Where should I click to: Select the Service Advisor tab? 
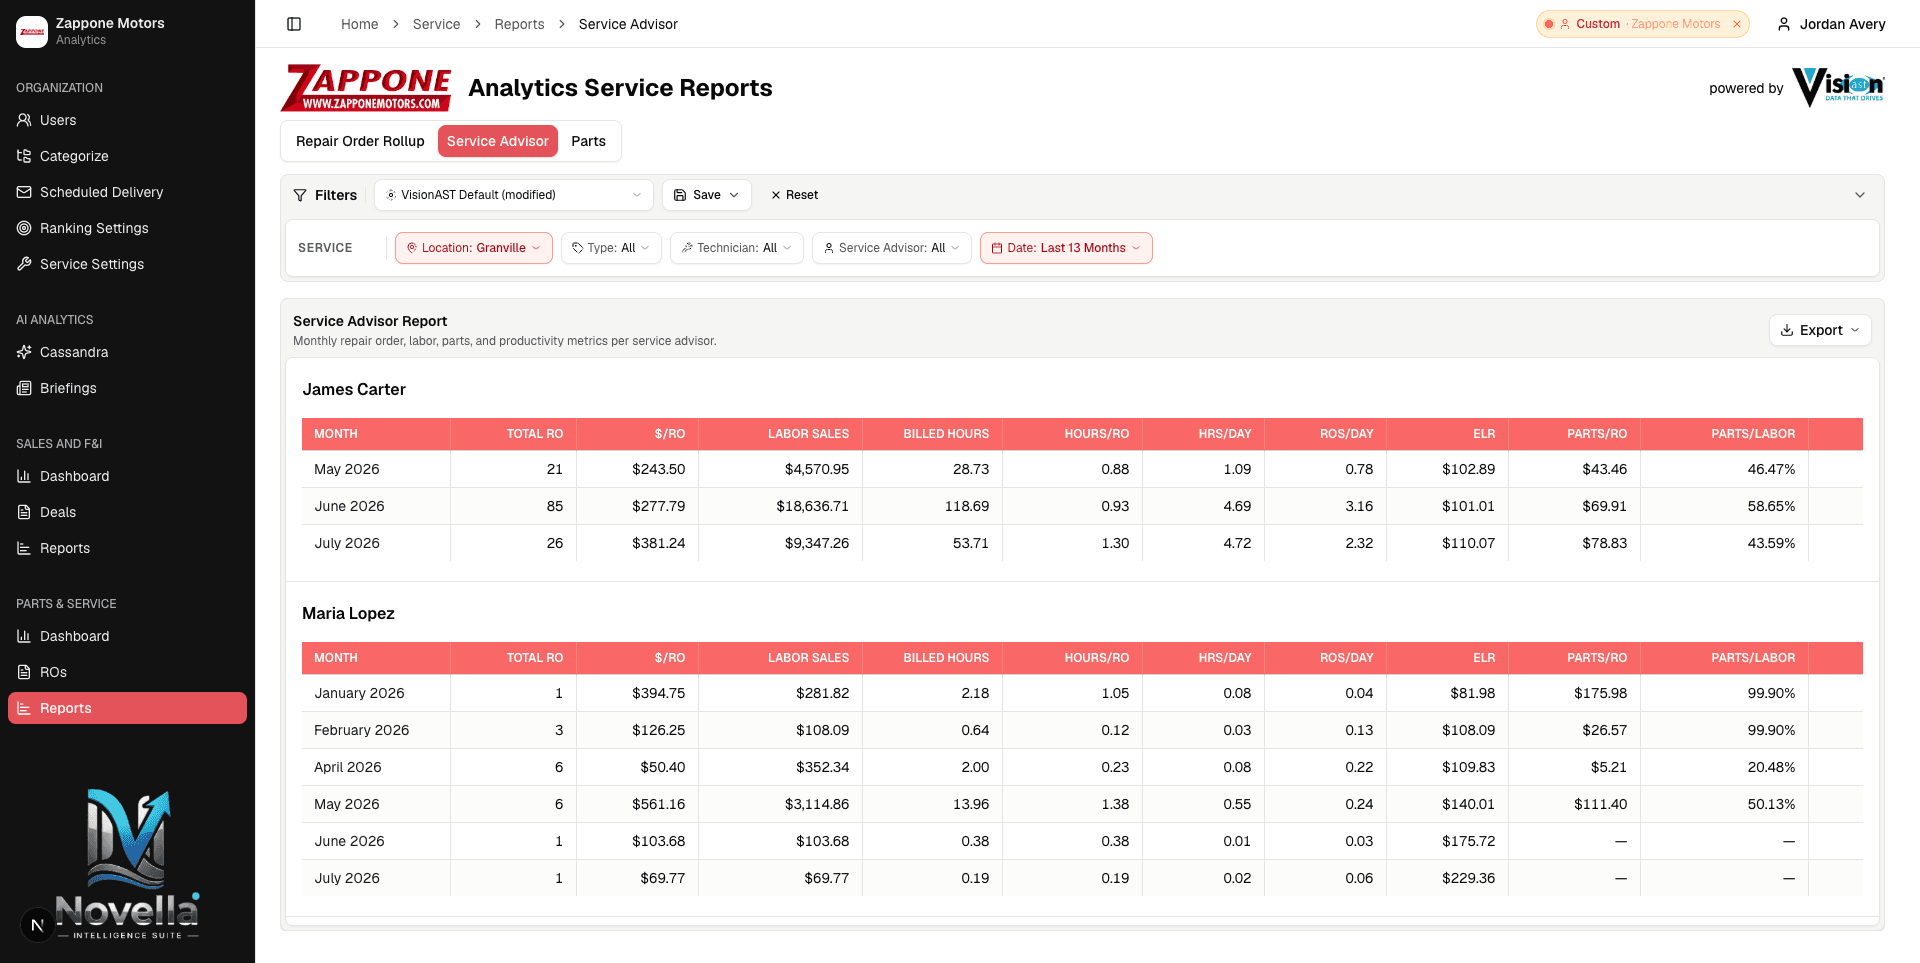(498, 141)
